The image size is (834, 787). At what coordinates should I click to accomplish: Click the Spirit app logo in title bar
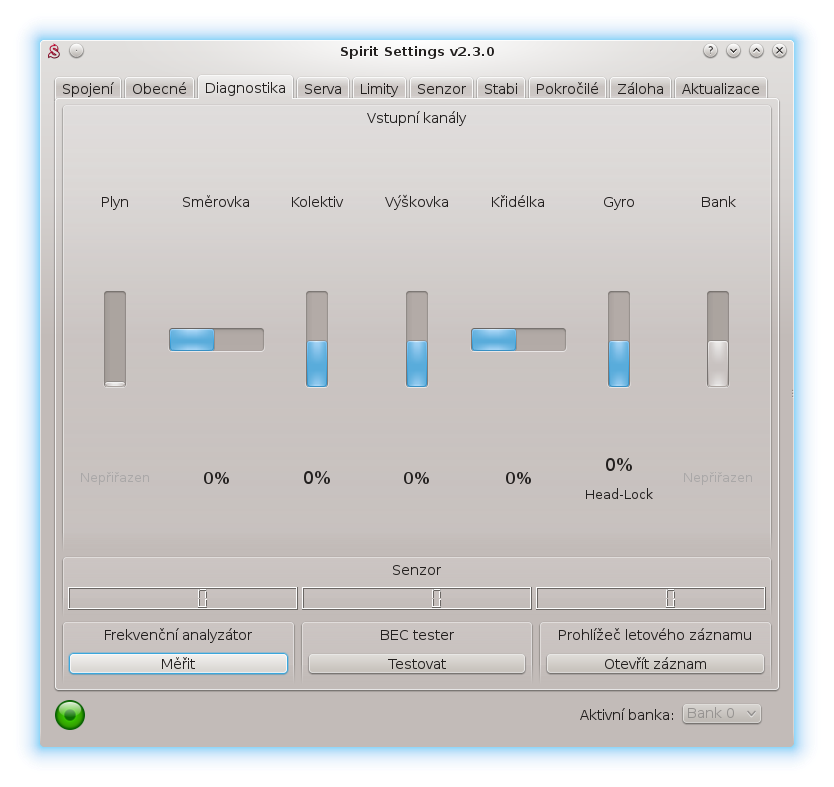(x=55, y=51)
